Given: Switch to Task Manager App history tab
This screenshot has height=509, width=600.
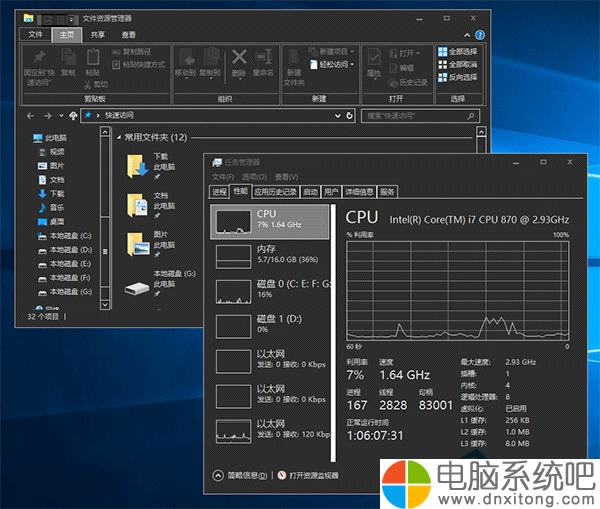Looking at the screenshot, I should click(276, 192).
